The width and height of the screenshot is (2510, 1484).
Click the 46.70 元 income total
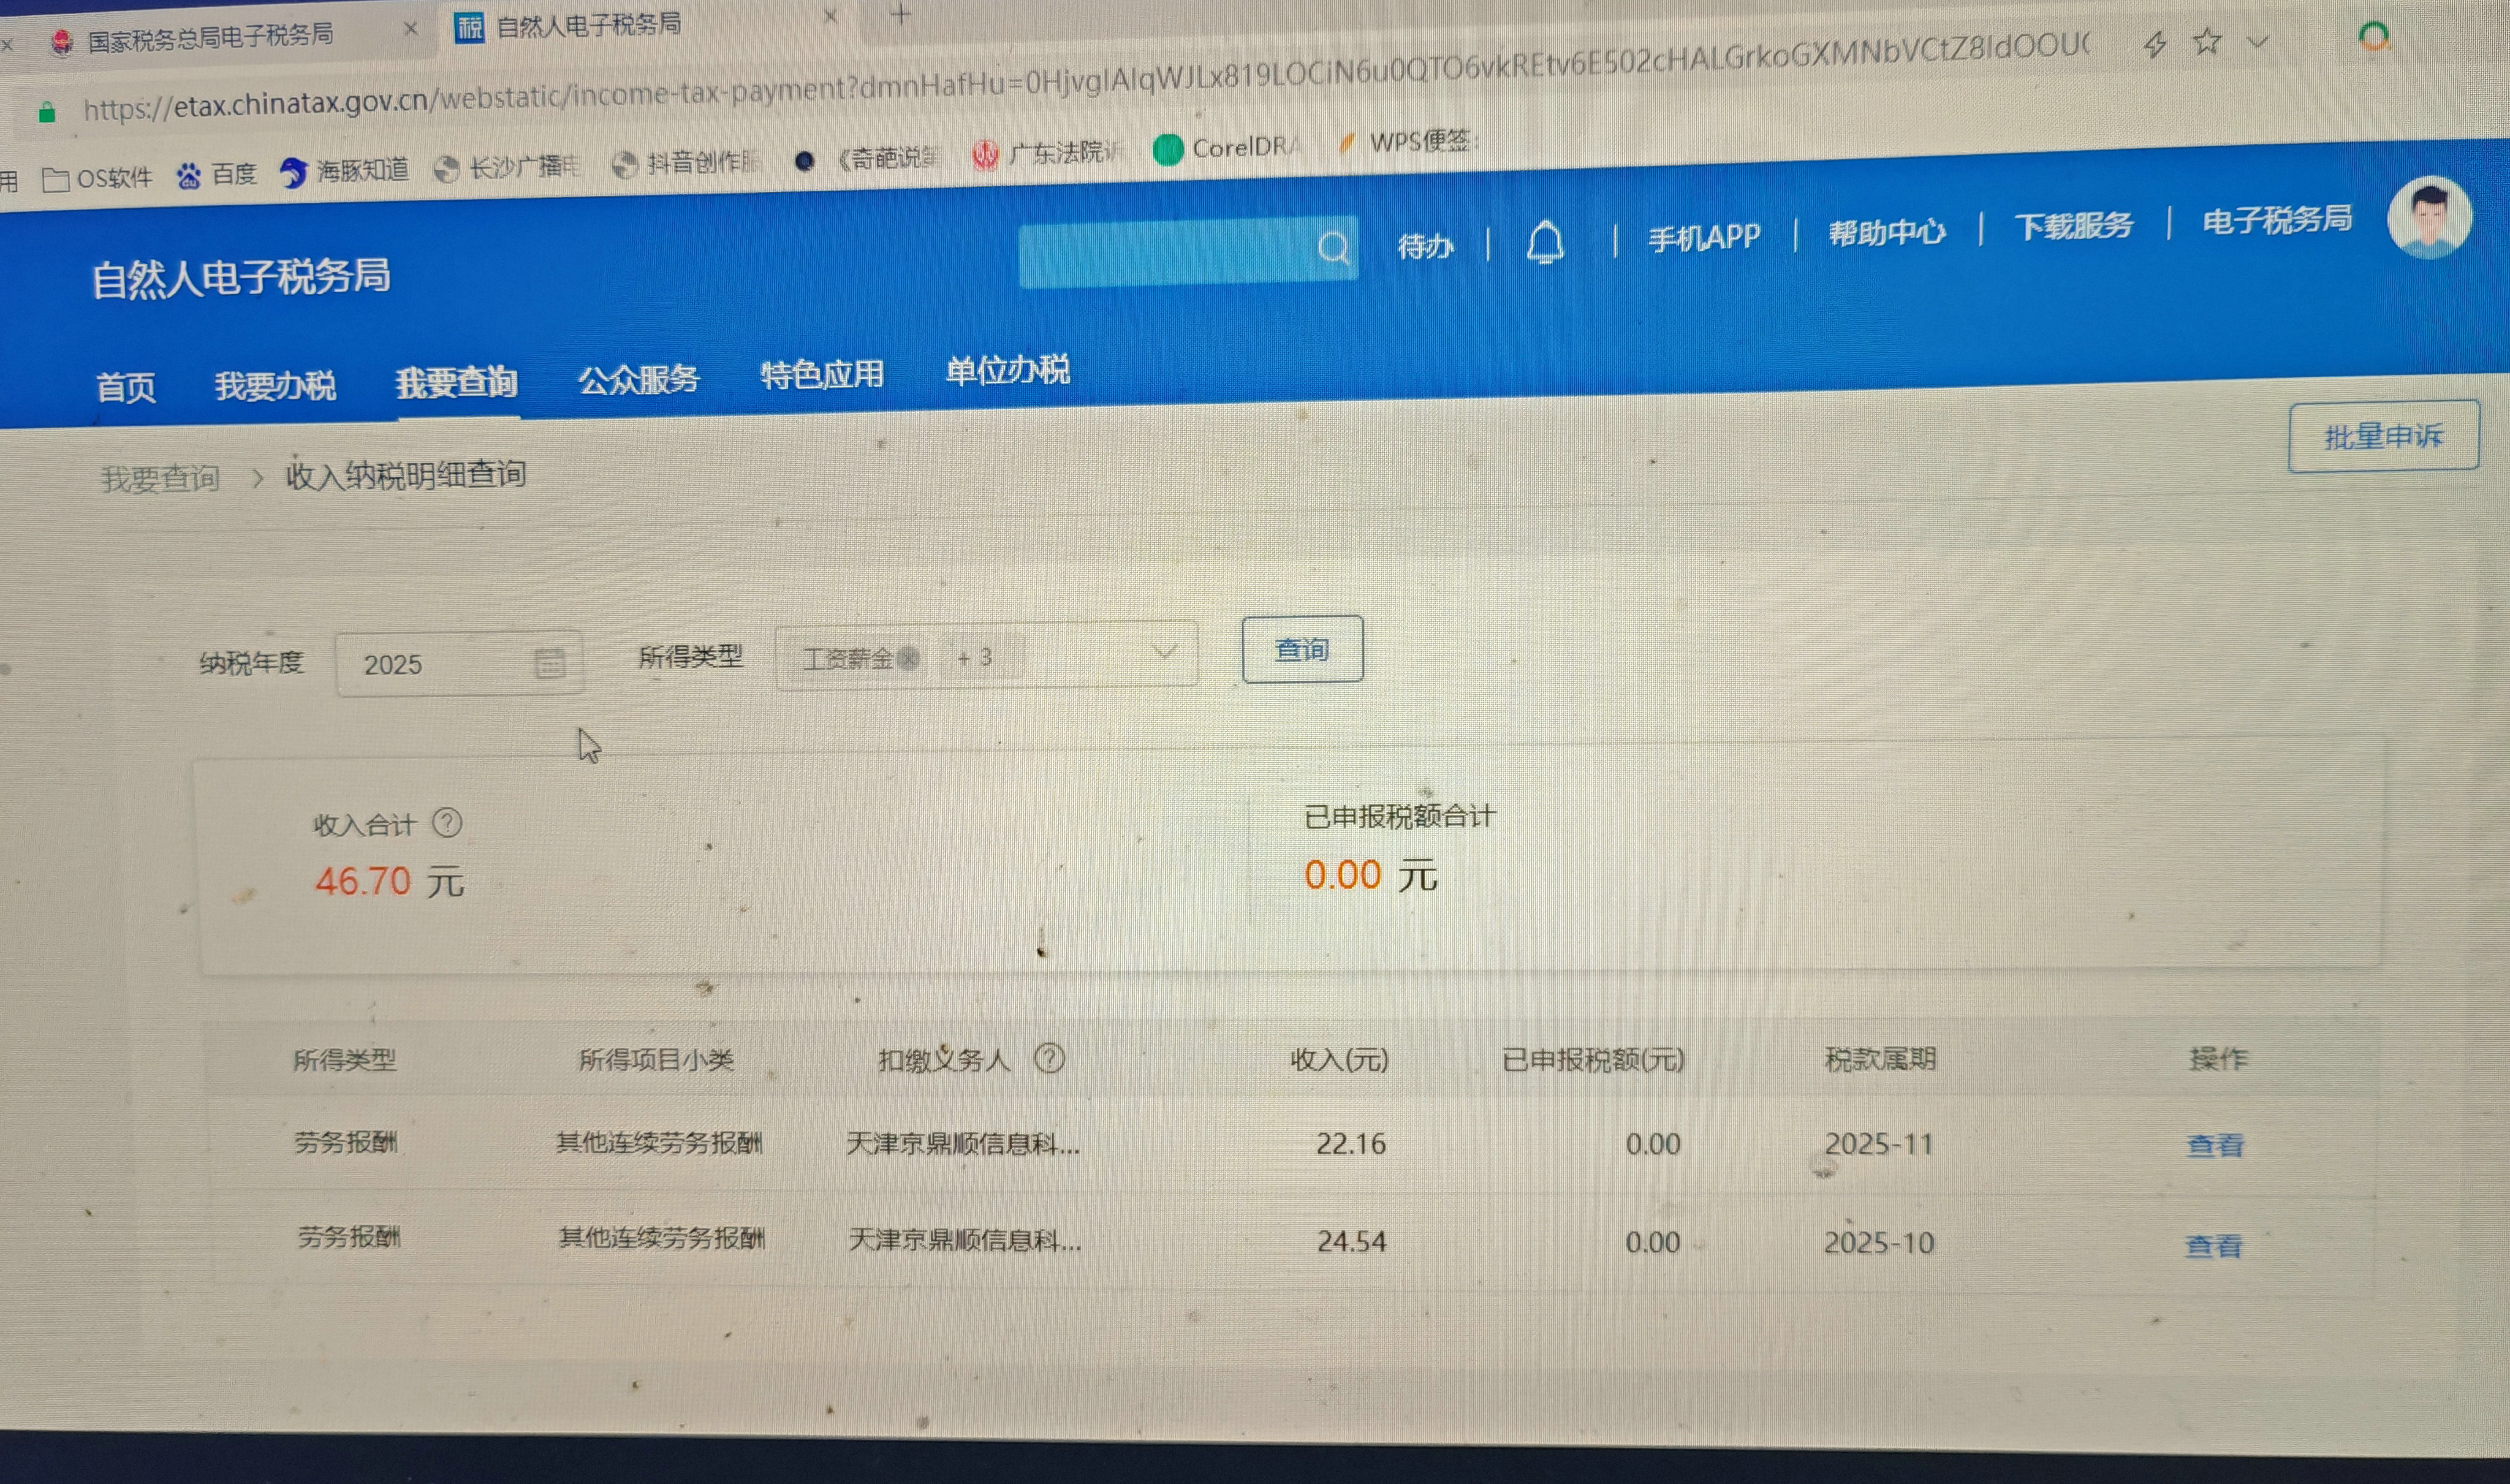coord(389,881)
